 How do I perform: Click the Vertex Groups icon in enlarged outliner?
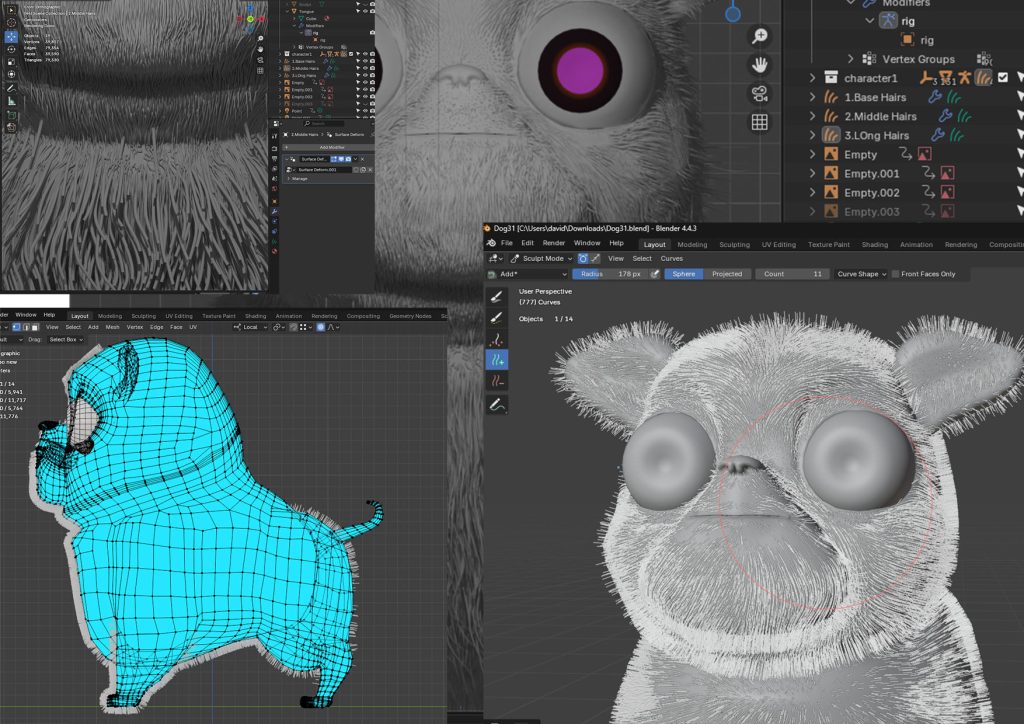tap(869, 59)
